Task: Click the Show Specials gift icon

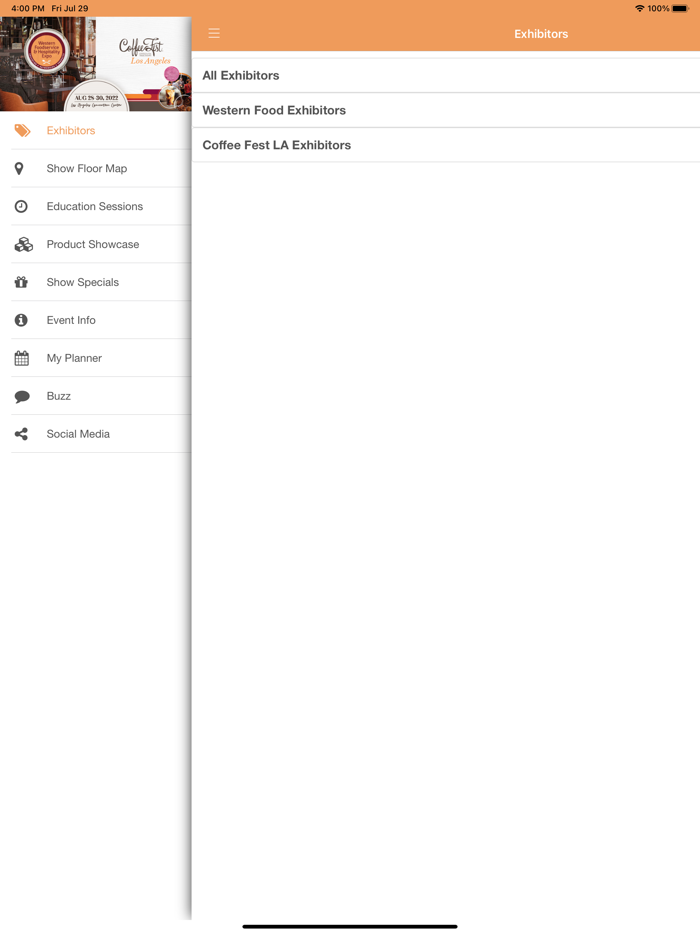Action: point(21,282)
